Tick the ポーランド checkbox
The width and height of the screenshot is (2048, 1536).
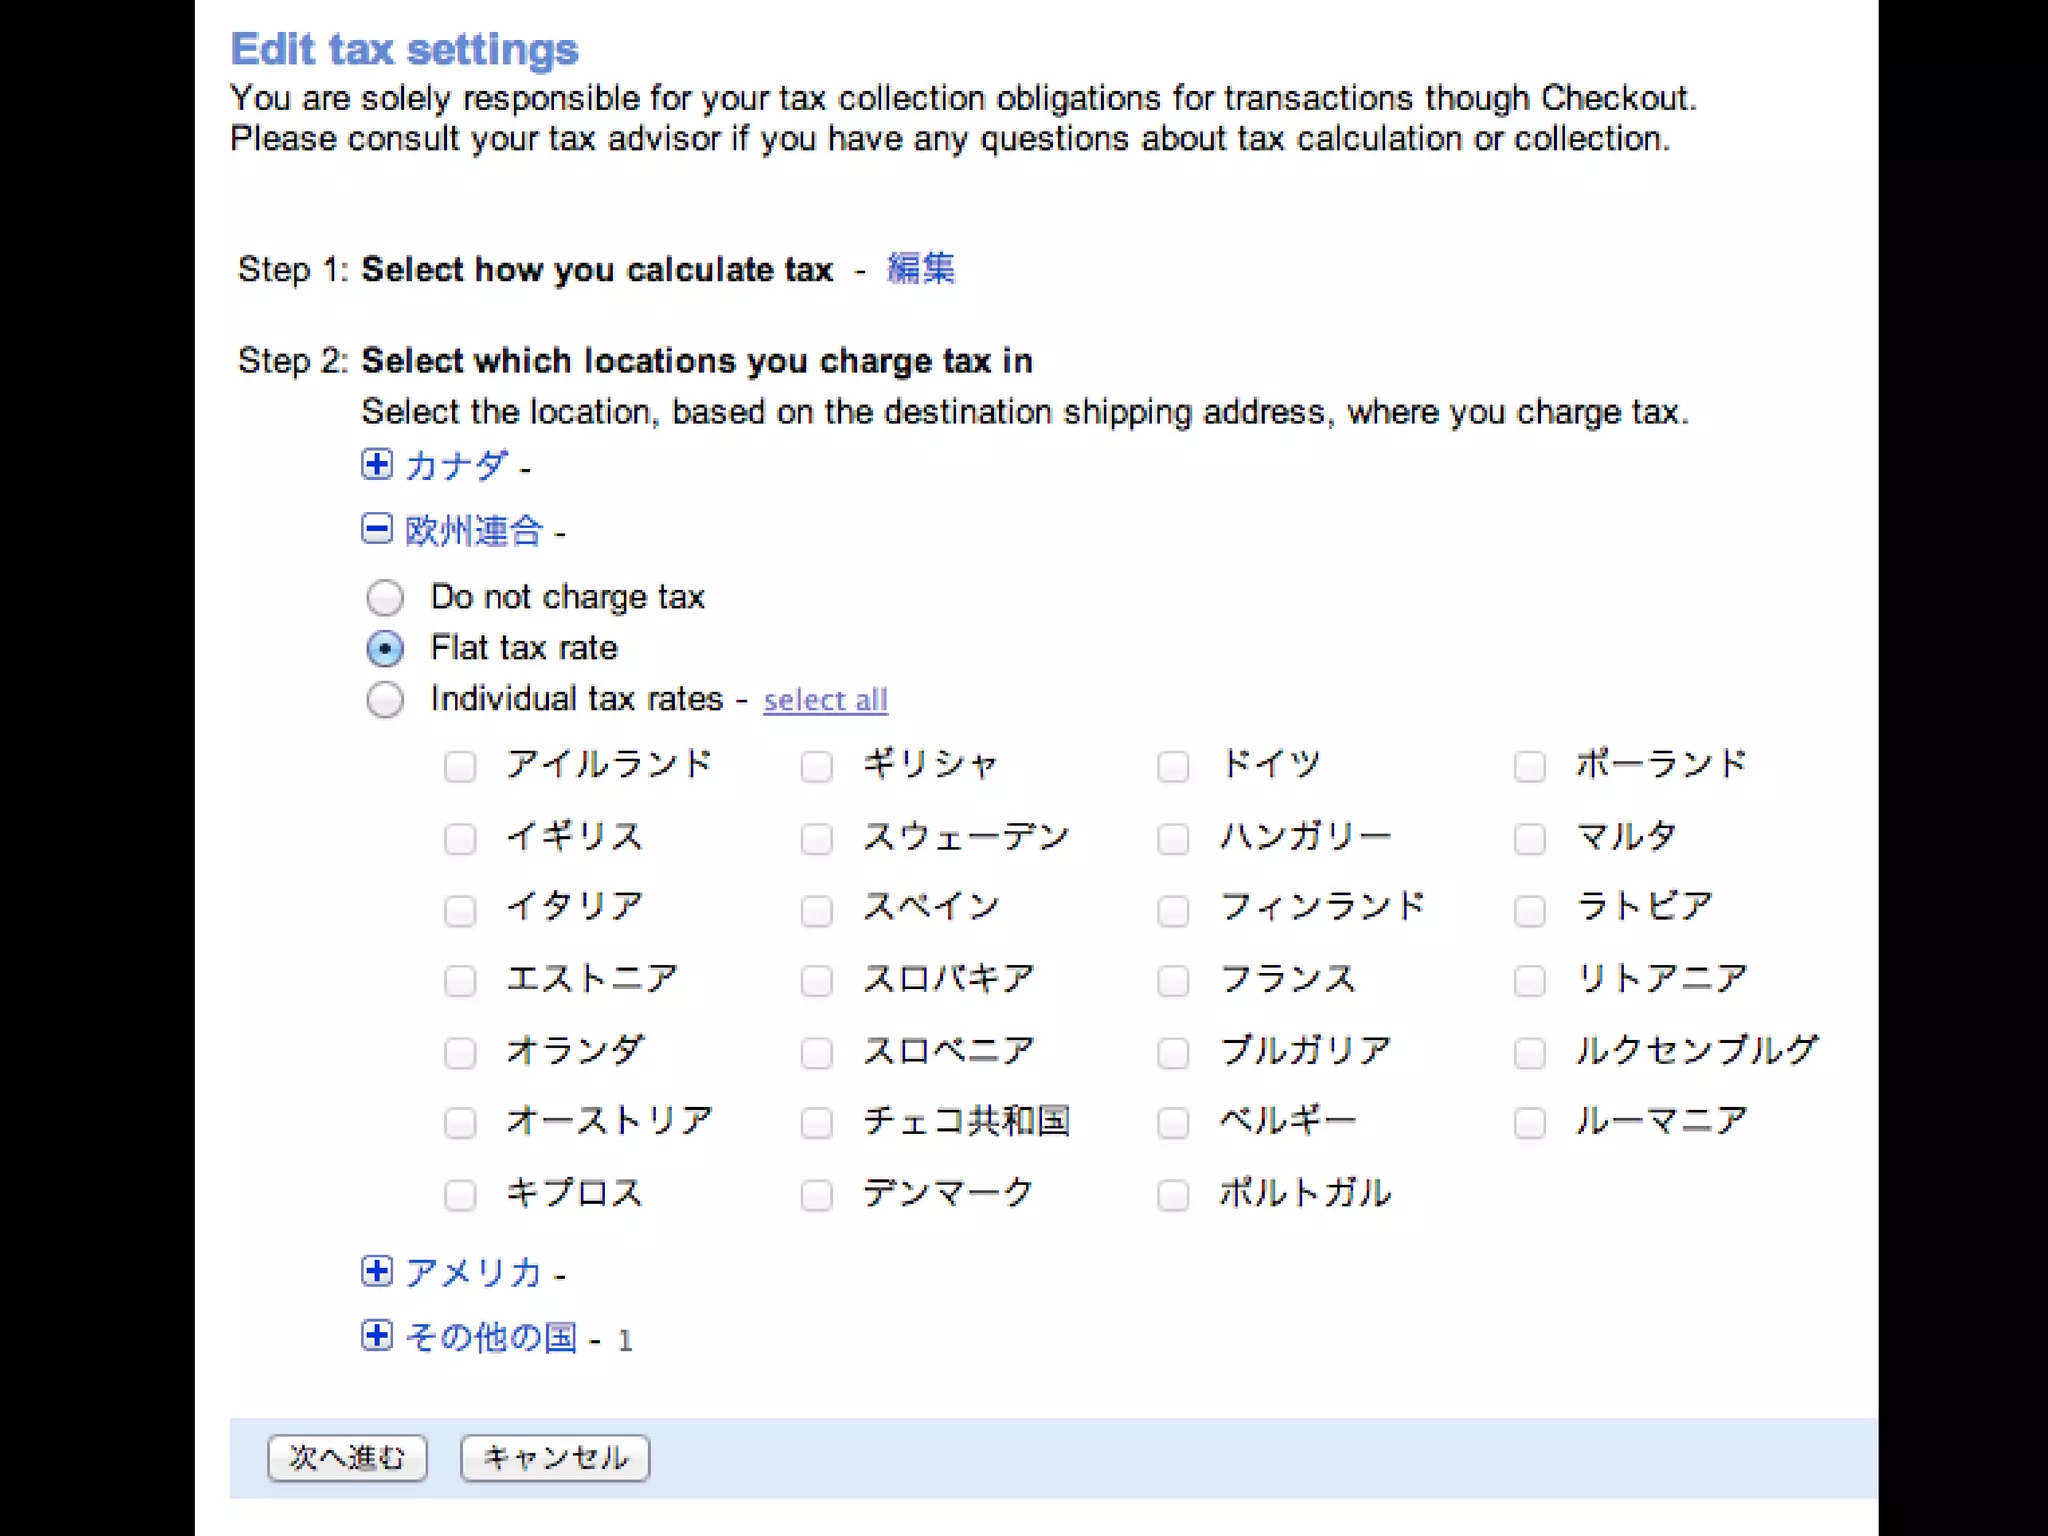click(x=1530, y=767)
